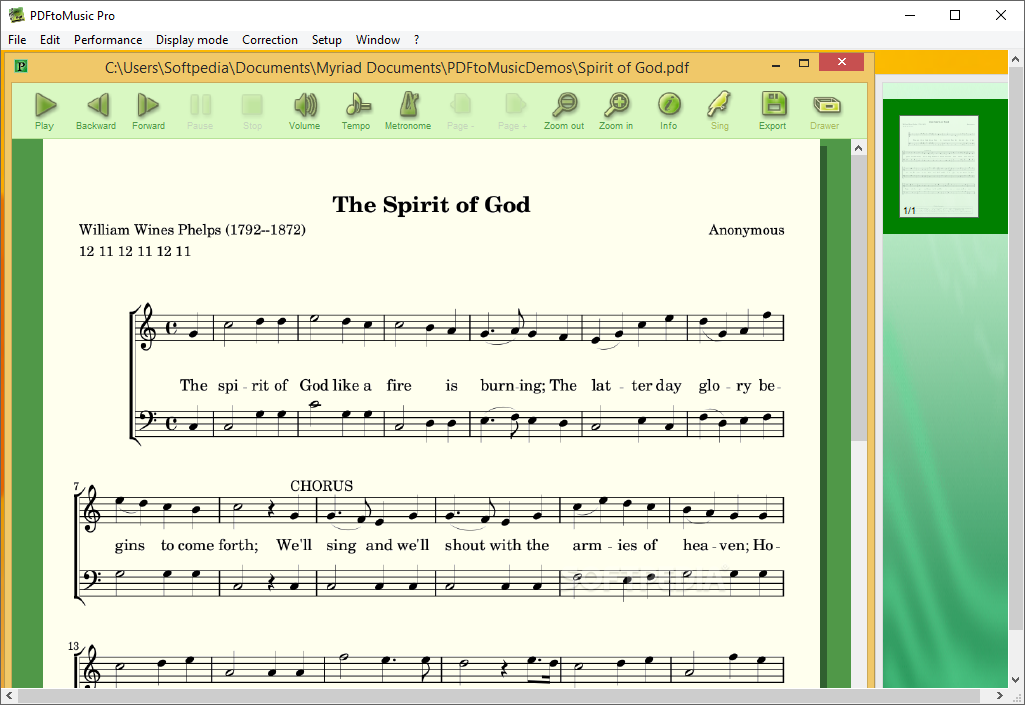This screenshot has height=705, width=1025.
Task: Open the ? help menu
Action: 416,40
